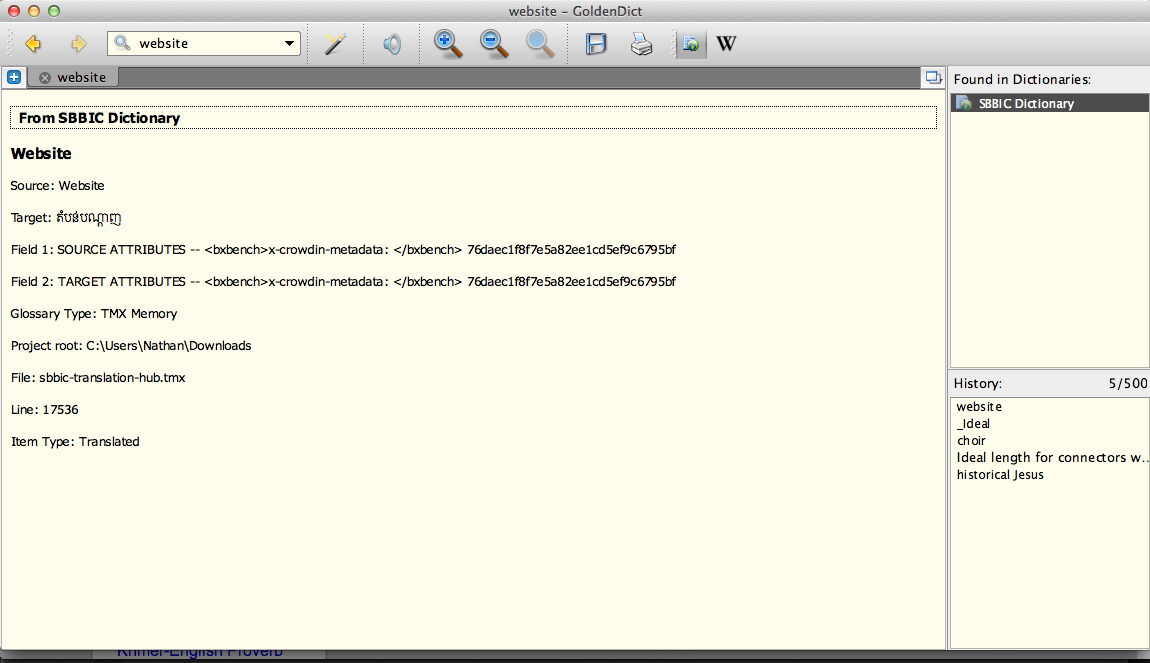Save the current article

click(596, 43)
